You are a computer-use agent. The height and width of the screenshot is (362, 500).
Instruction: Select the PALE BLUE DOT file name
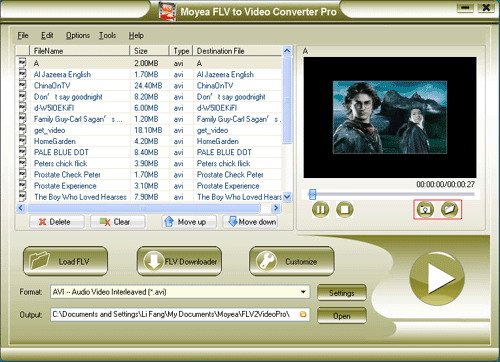click(61, 152)
